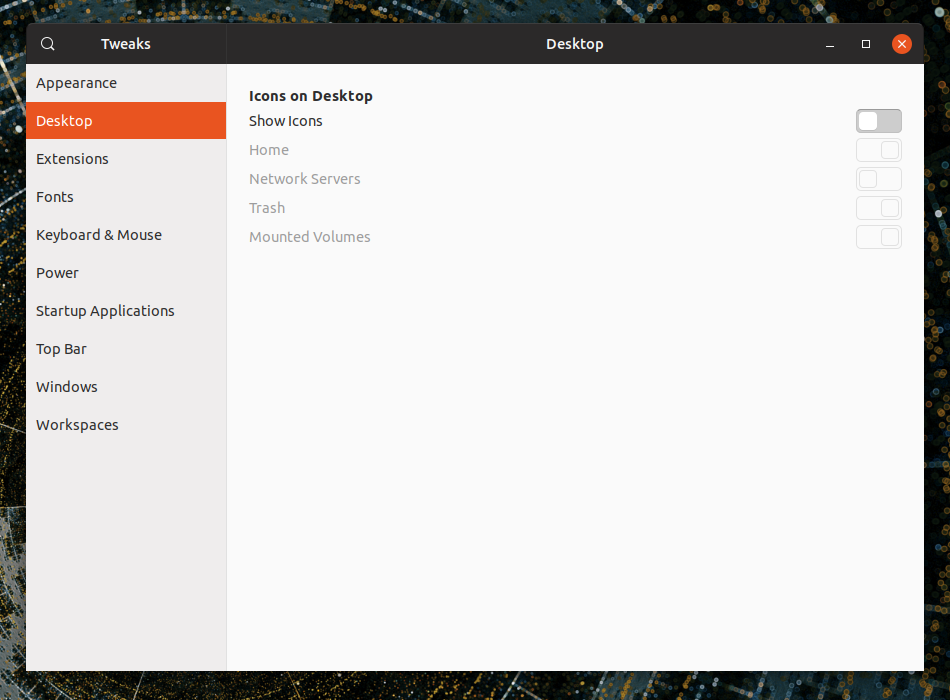
Task: Go to the Fonts section
Action: [126, 197]
